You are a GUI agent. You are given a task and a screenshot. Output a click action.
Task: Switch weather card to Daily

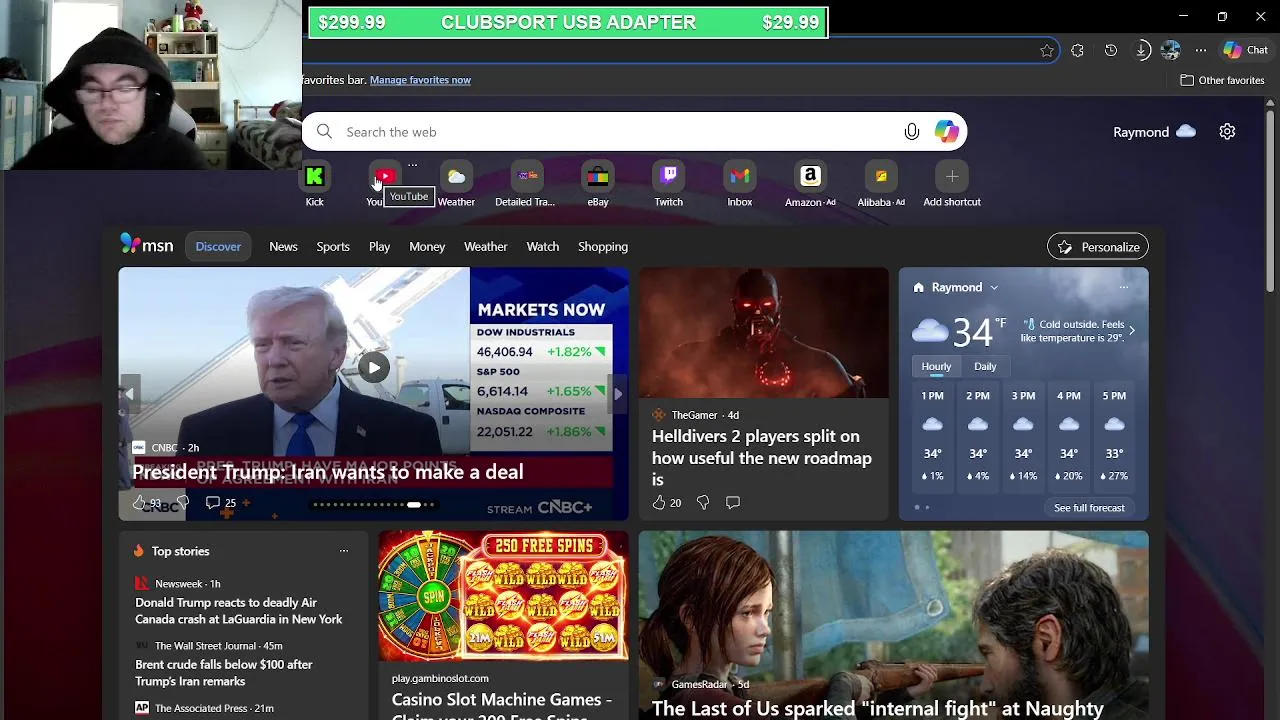985,366
